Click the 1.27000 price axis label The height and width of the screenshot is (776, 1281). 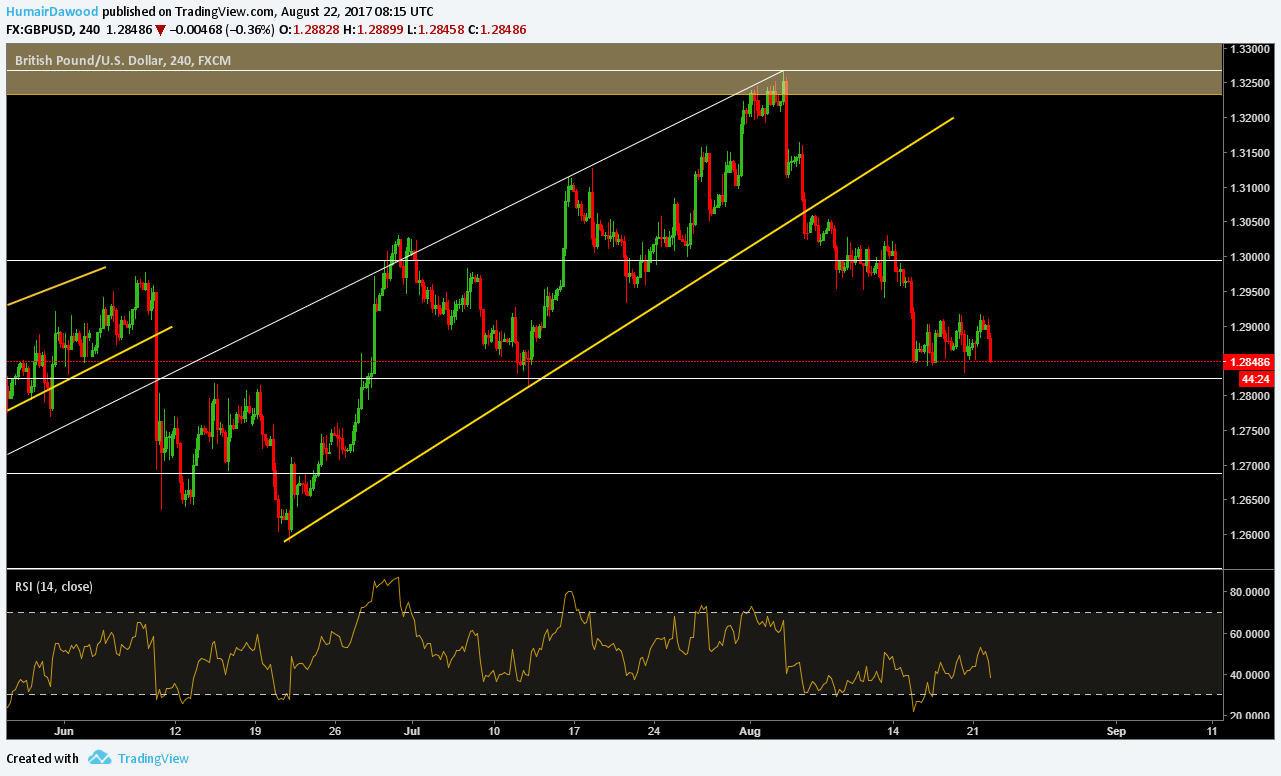[x=1250, y=466]
